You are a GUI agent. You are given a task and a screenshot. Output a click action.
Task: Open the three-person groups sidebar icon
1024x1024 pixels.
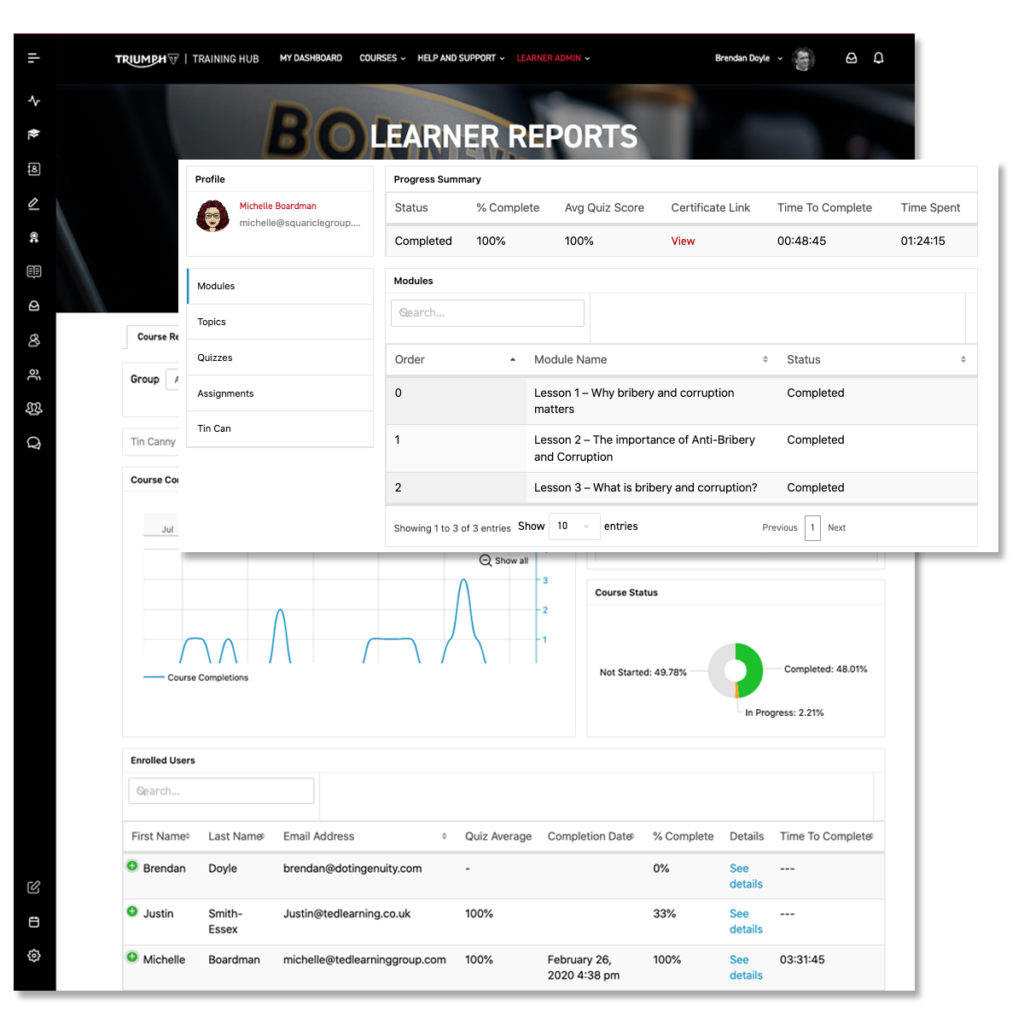pos(34,409)
